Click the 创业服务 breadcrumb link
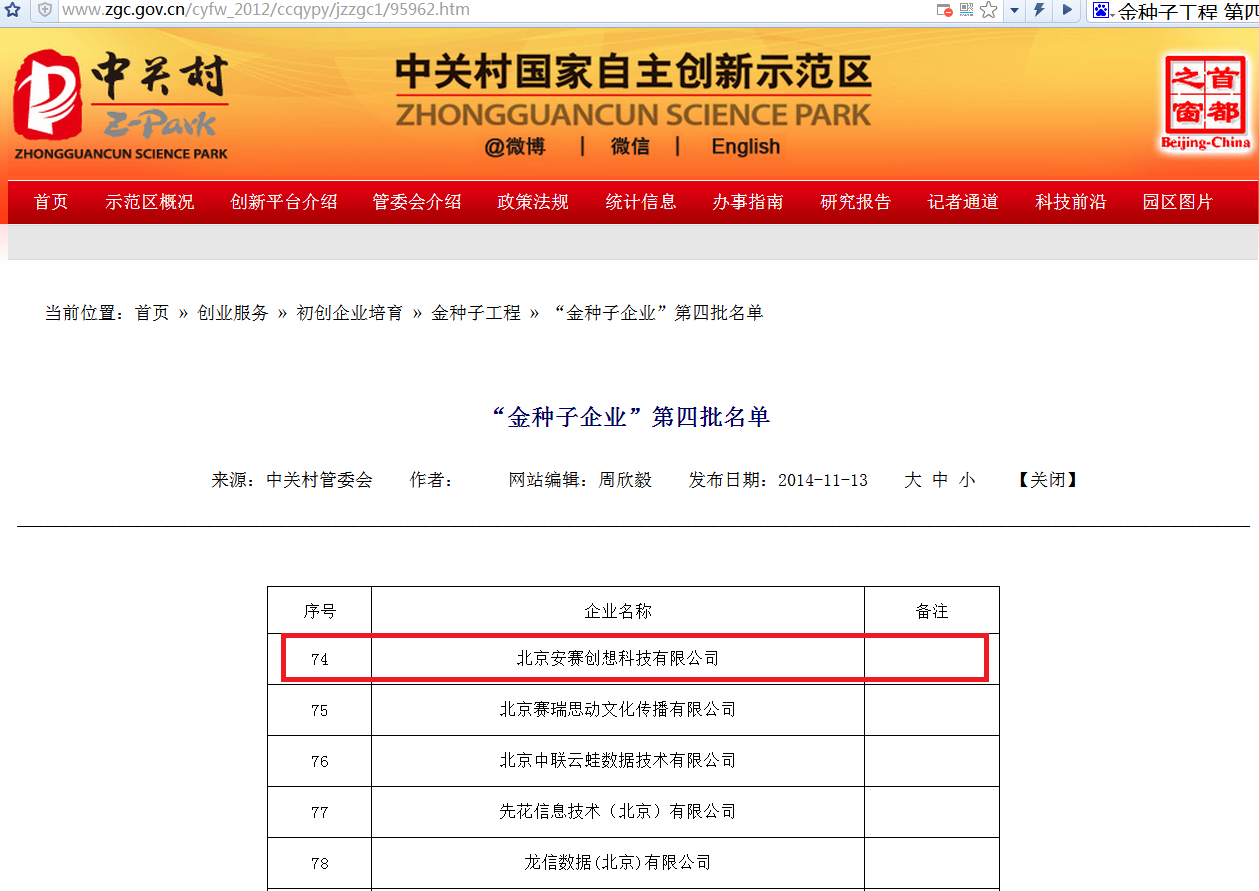This screenshot has width=1259, height=891. tap(233, 313)
